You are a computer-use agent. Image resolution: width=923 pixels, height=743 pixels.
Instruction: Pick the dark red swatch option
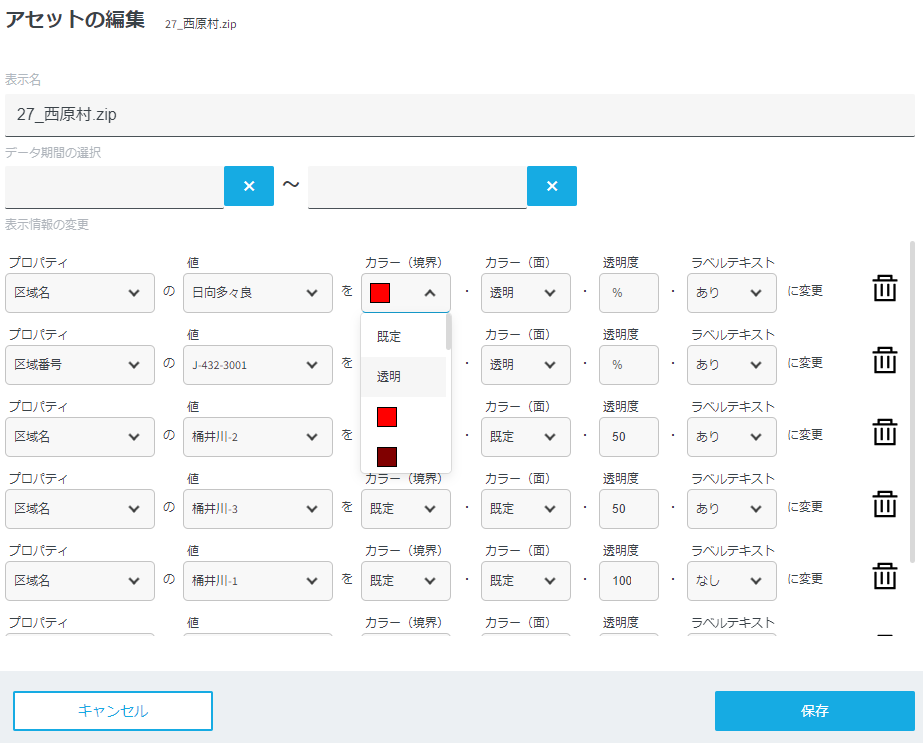click(387, 456)
